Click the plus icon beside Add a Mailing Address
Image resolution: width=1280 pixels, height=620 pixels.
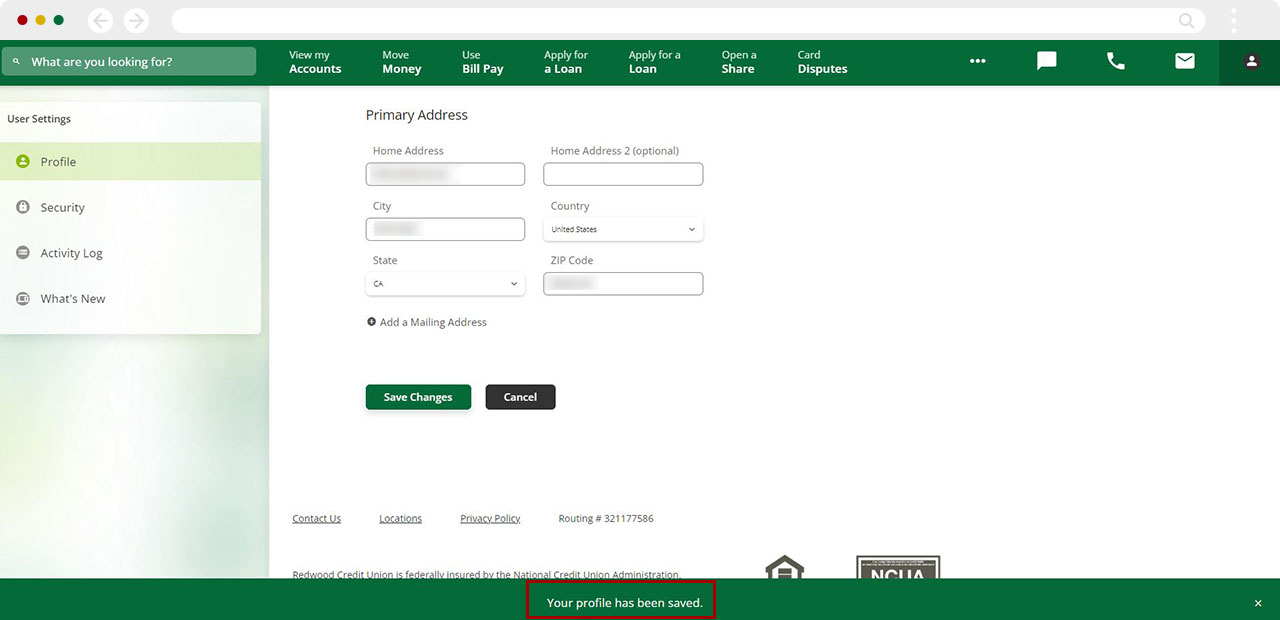point(371,322)
